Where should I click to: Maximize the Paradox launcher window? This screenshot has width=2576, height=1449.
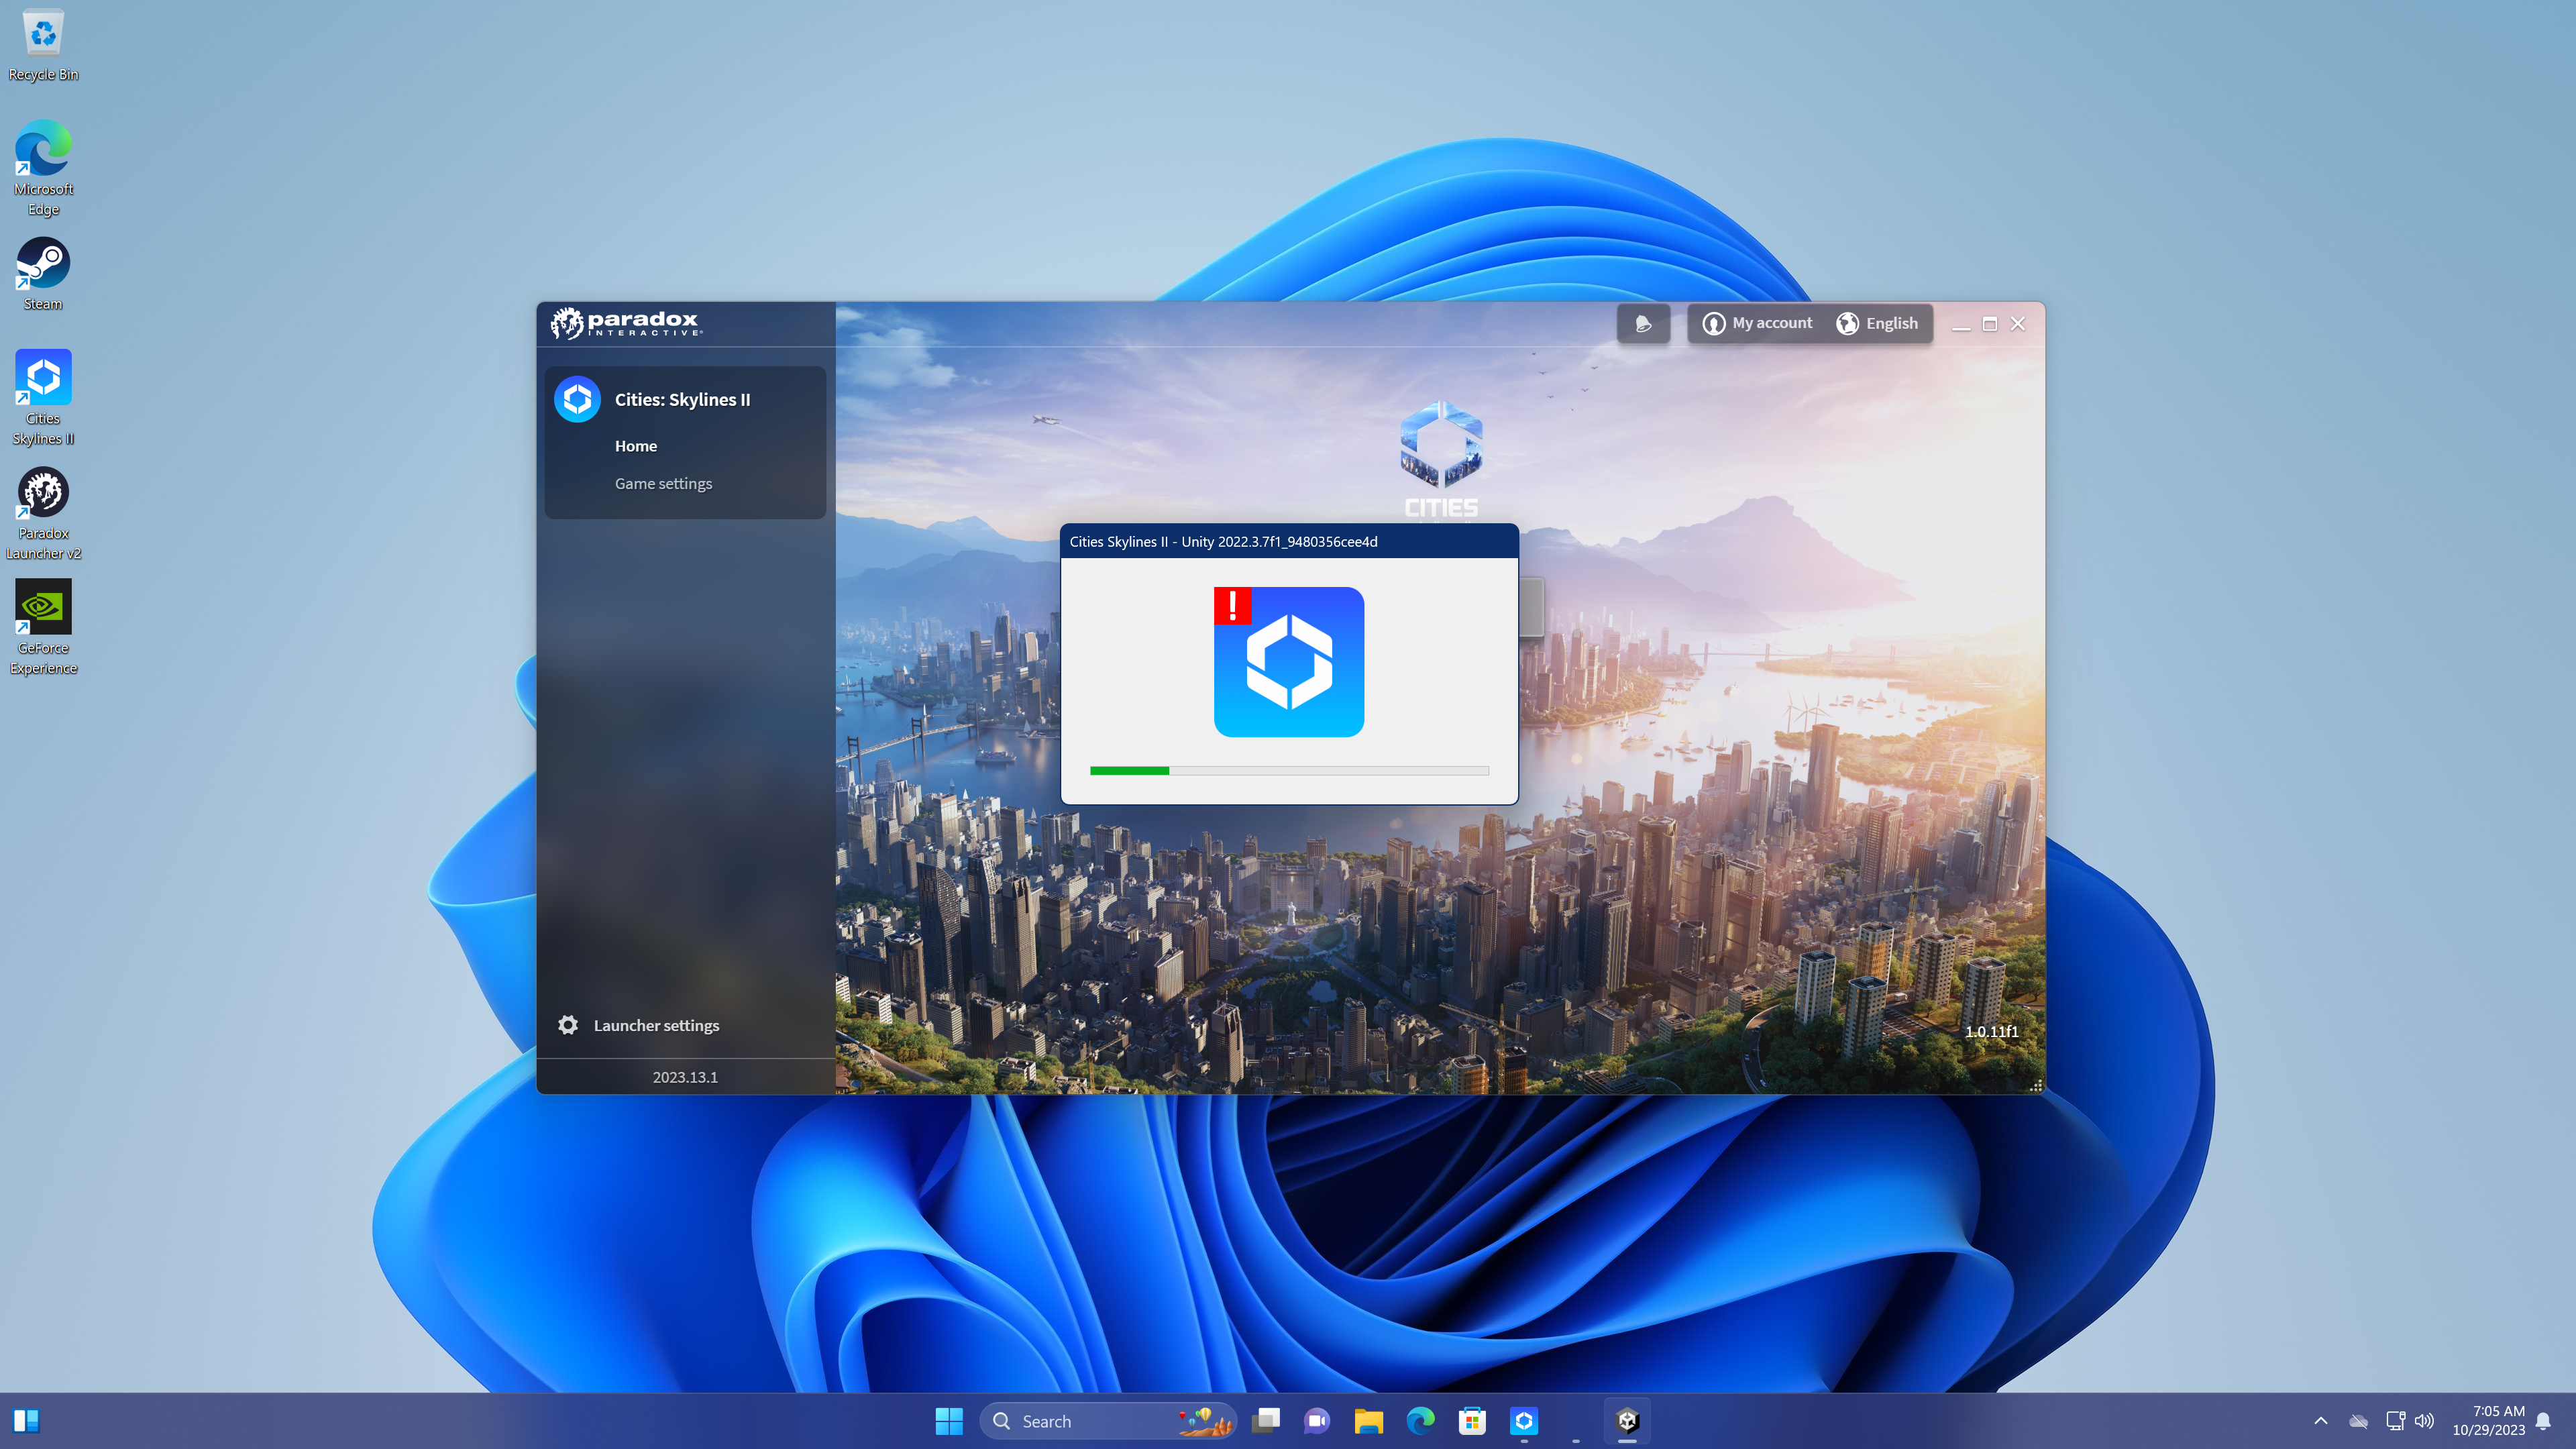[x=1990, y=324]
